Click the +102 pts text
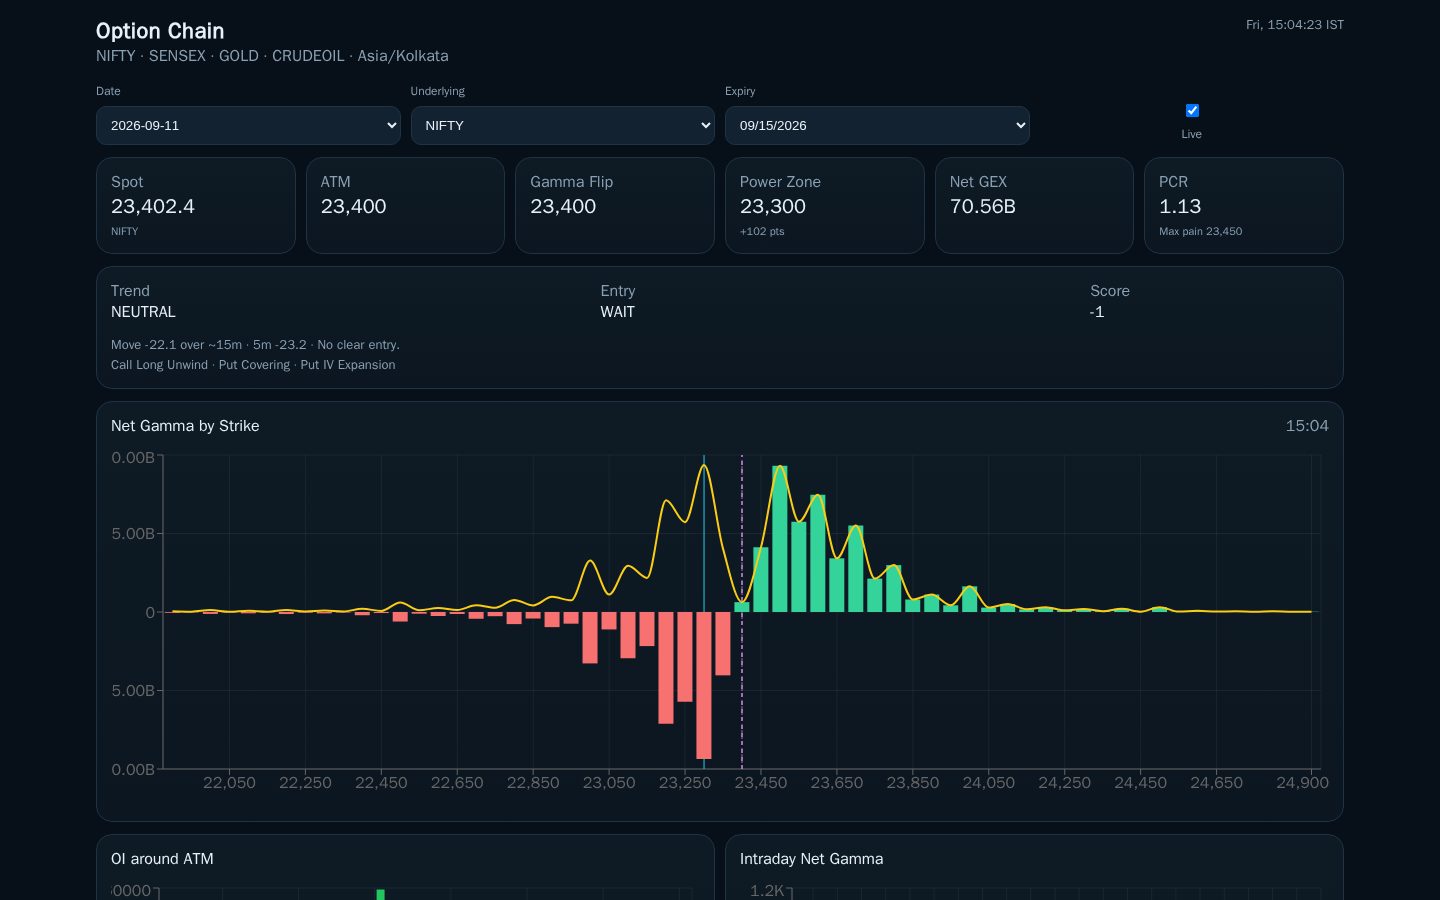Screen dimensions: 1440x900 762,231
